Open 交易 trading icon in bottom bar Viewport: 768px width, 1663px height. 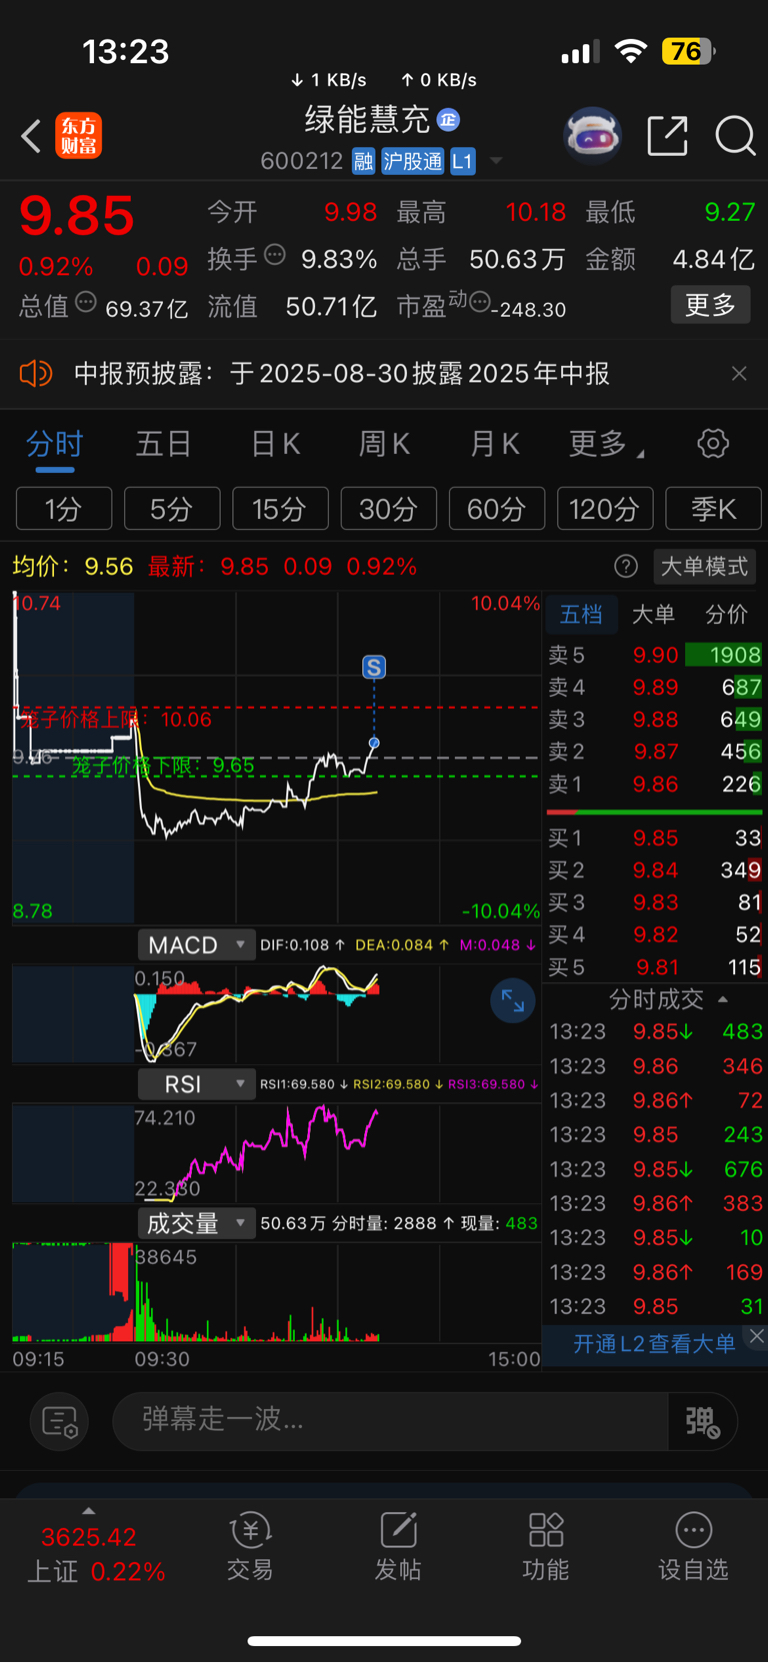(x=250, y=1530)
